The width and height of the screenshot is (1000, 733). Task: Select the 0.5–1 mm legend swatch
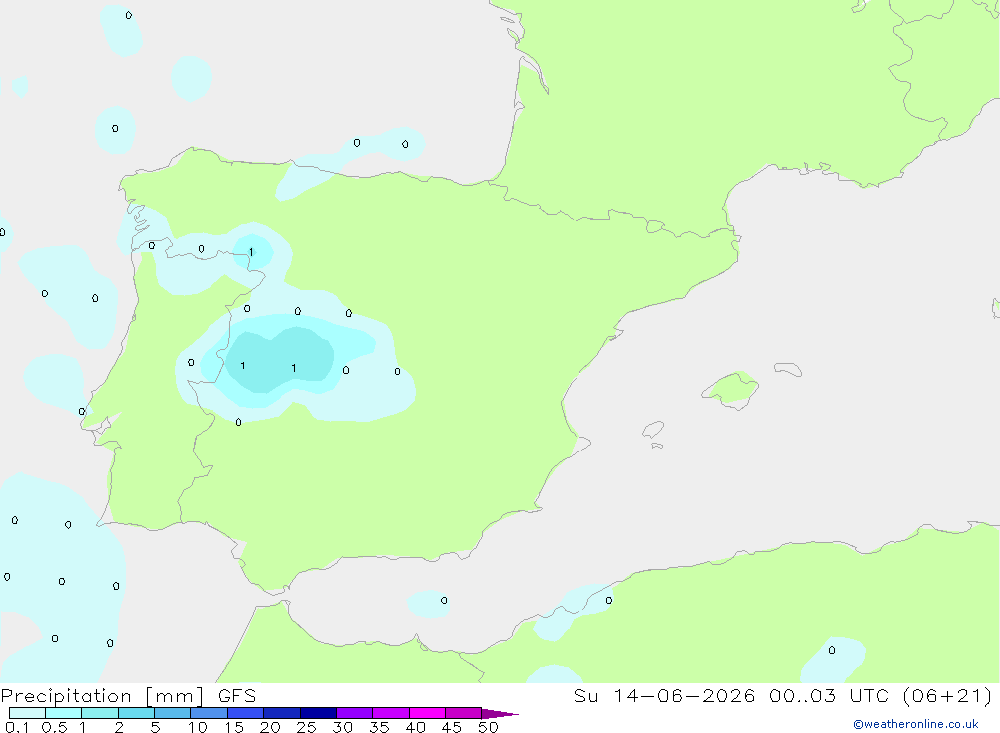[64, 713]
